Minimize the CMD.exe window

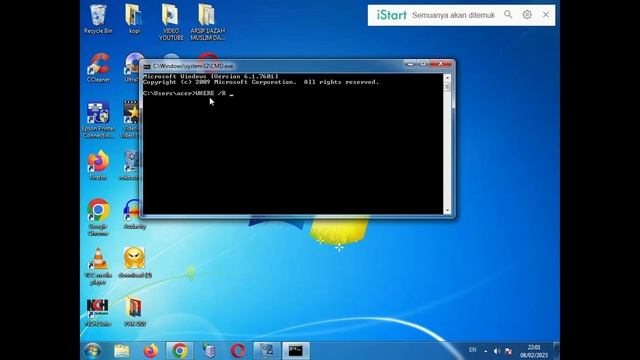pyautogui.click(x=410, y=64)
